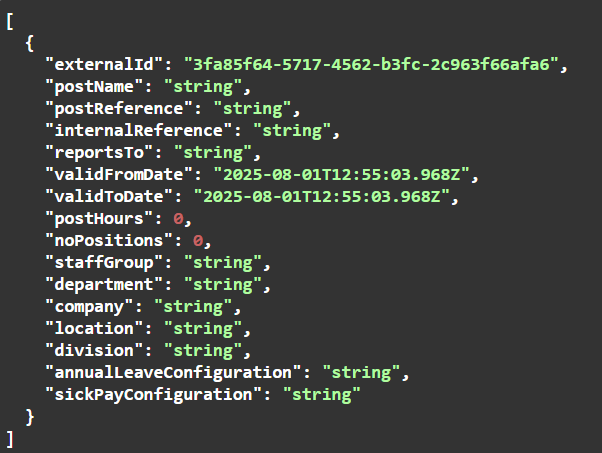Click the externalId UUID value
This screenshot has height=453, width=602.
coord(371,64)
